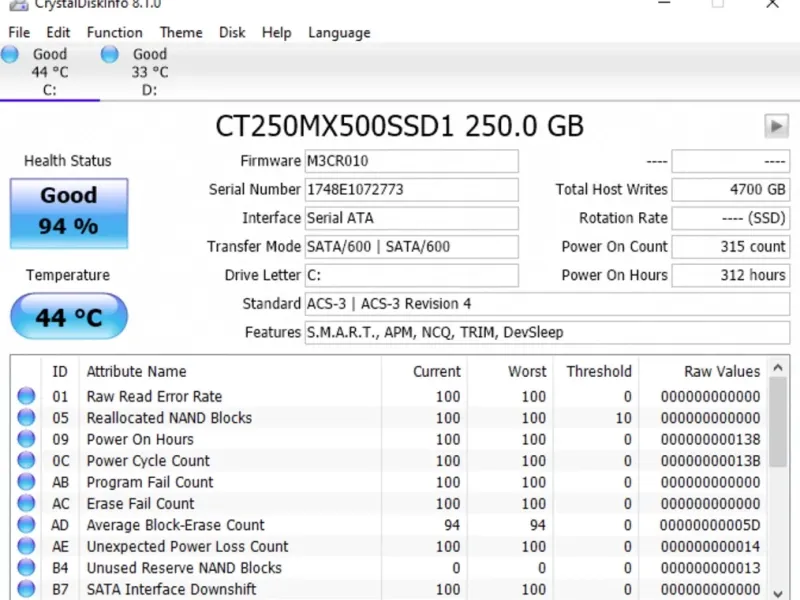Select the Unexpected Power Loss Count row
This screenshot has width=800, height=600.
(389, 546)
